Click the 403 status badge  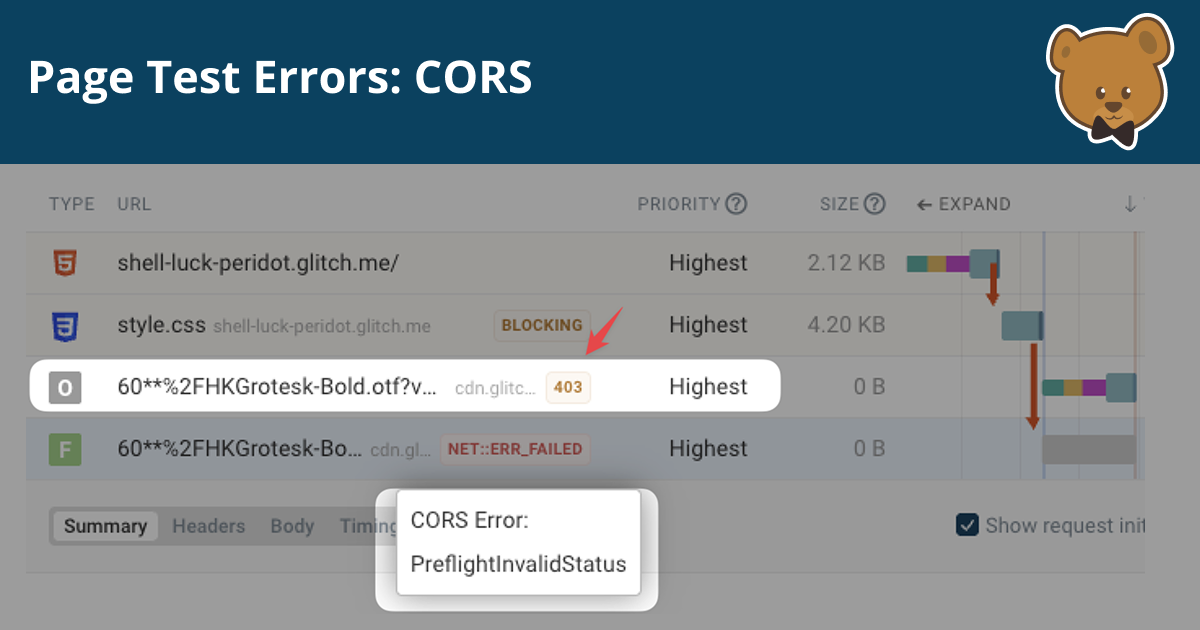[x=566, y=387]
